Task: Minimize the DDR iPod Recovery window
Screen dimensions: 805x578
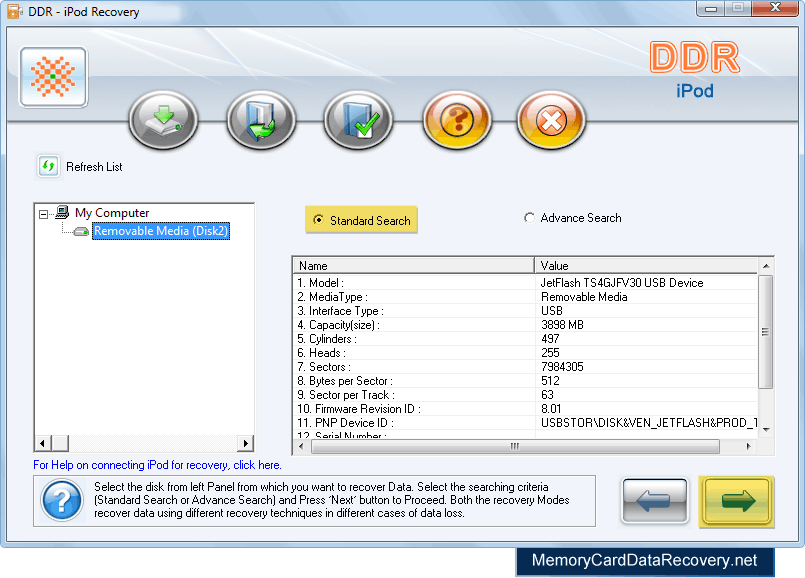Action: 711,8
